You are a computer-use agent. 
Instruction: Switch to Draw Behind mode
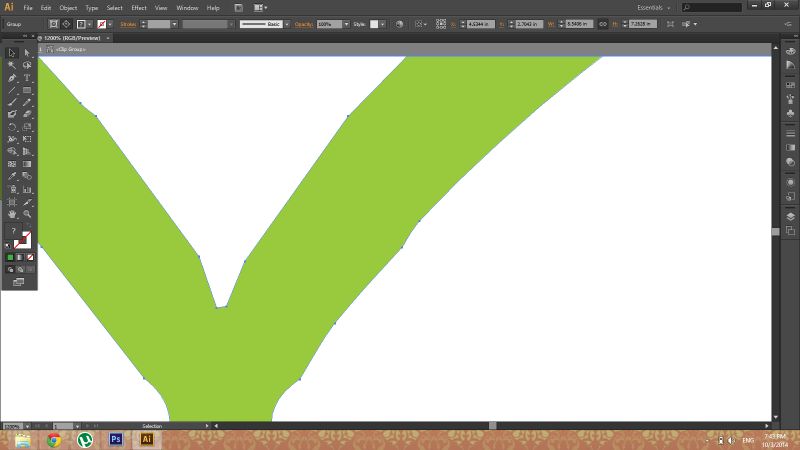coord(20,269)
